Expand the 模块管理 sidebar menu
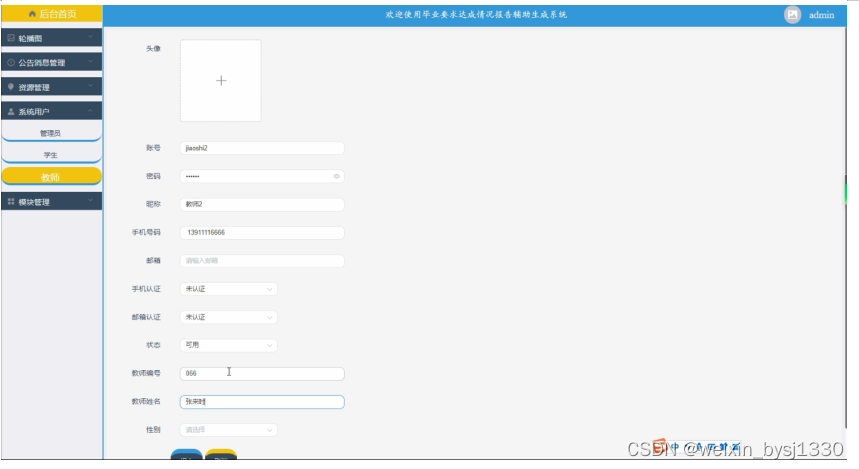 (x=51, y=202)
